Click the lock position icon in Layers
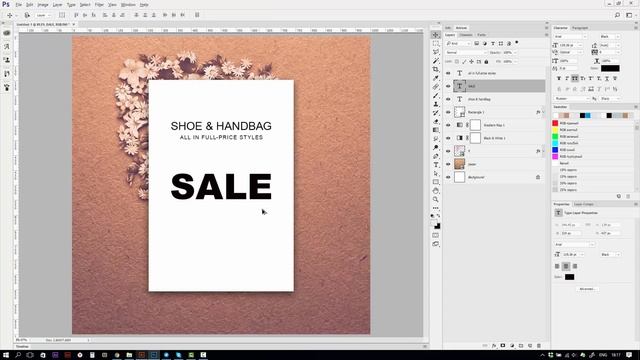This screenshot has height=360, width=640. point(471,62)
